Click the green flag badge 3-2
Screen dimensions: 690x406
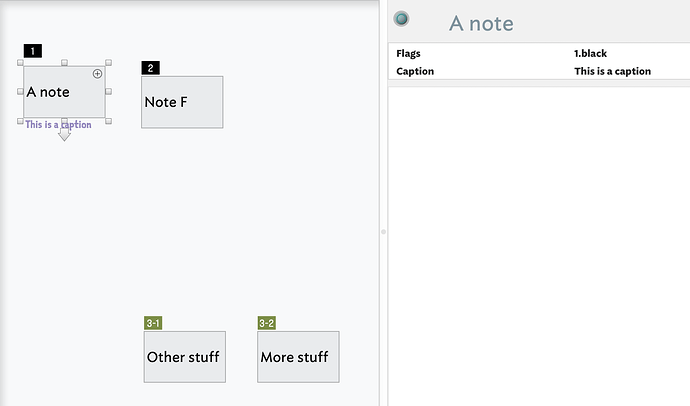267,323
